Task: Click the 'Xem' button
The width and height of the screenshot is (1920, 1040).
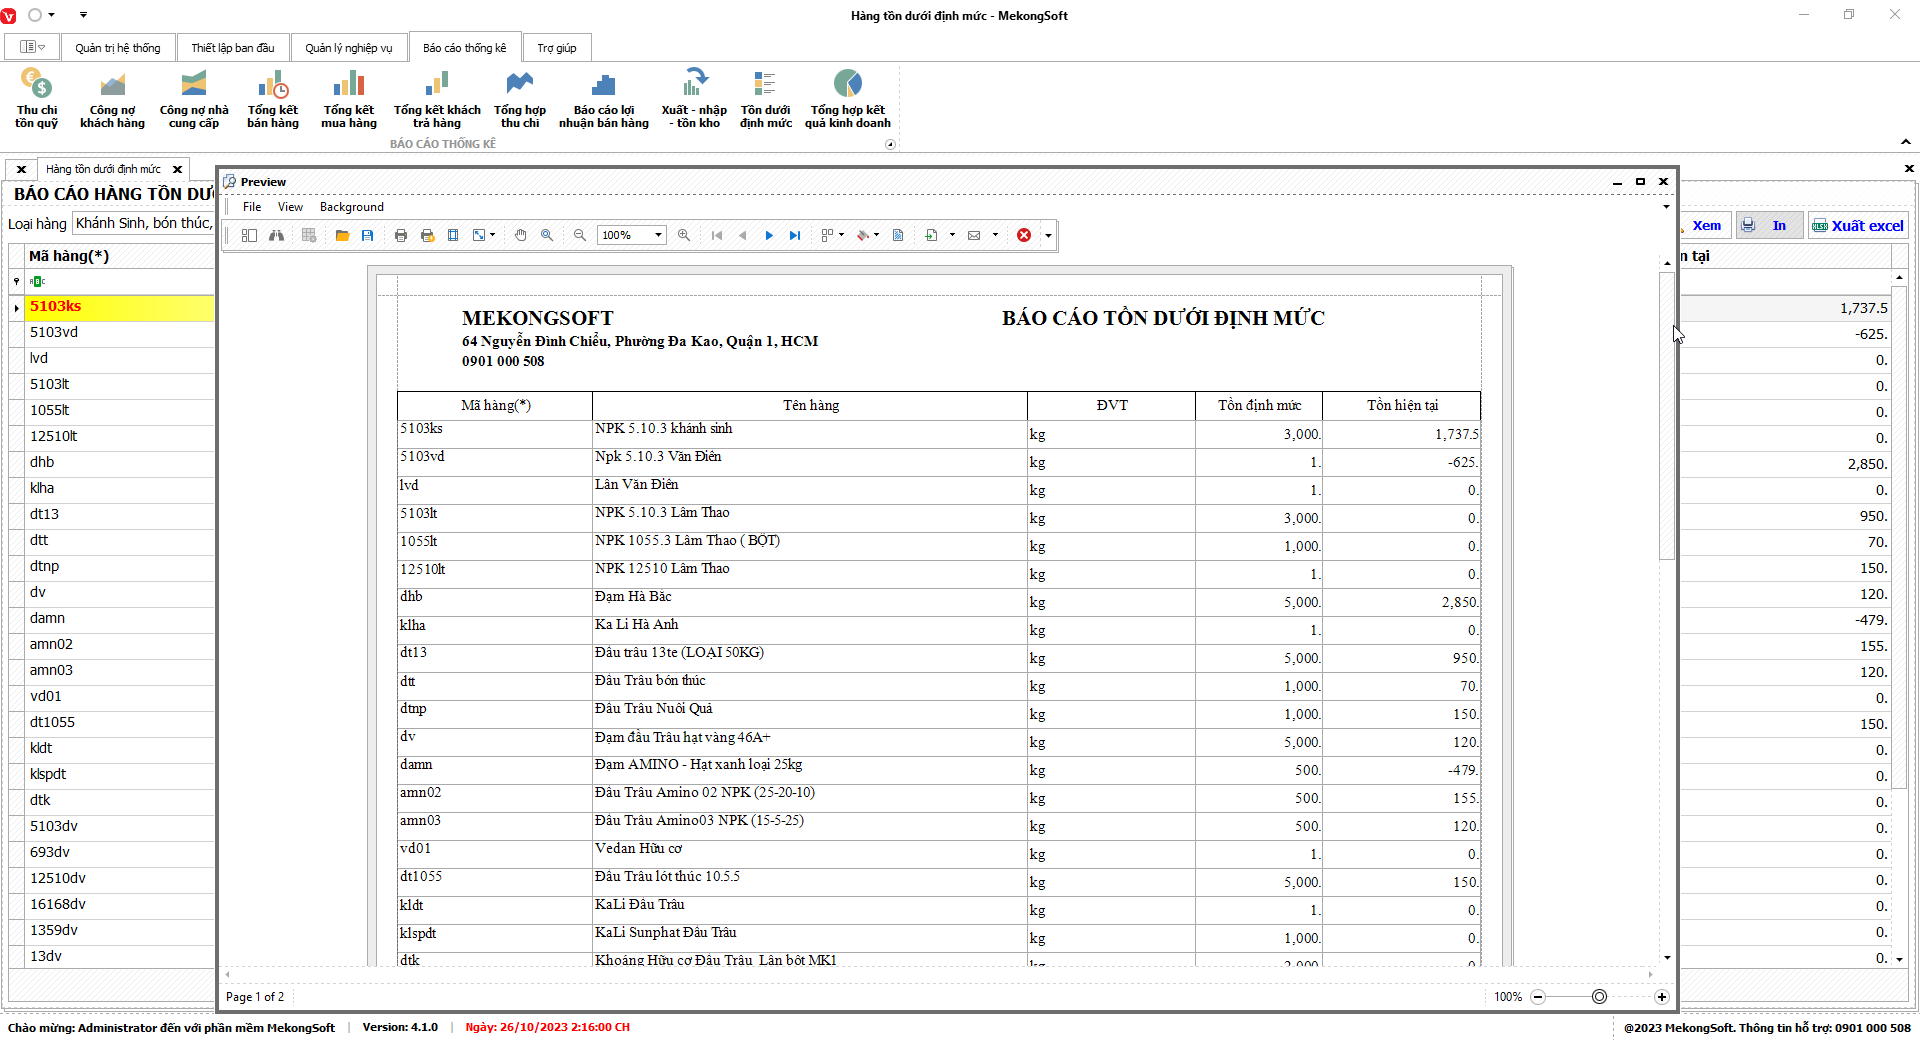Action: point(1706,226)
